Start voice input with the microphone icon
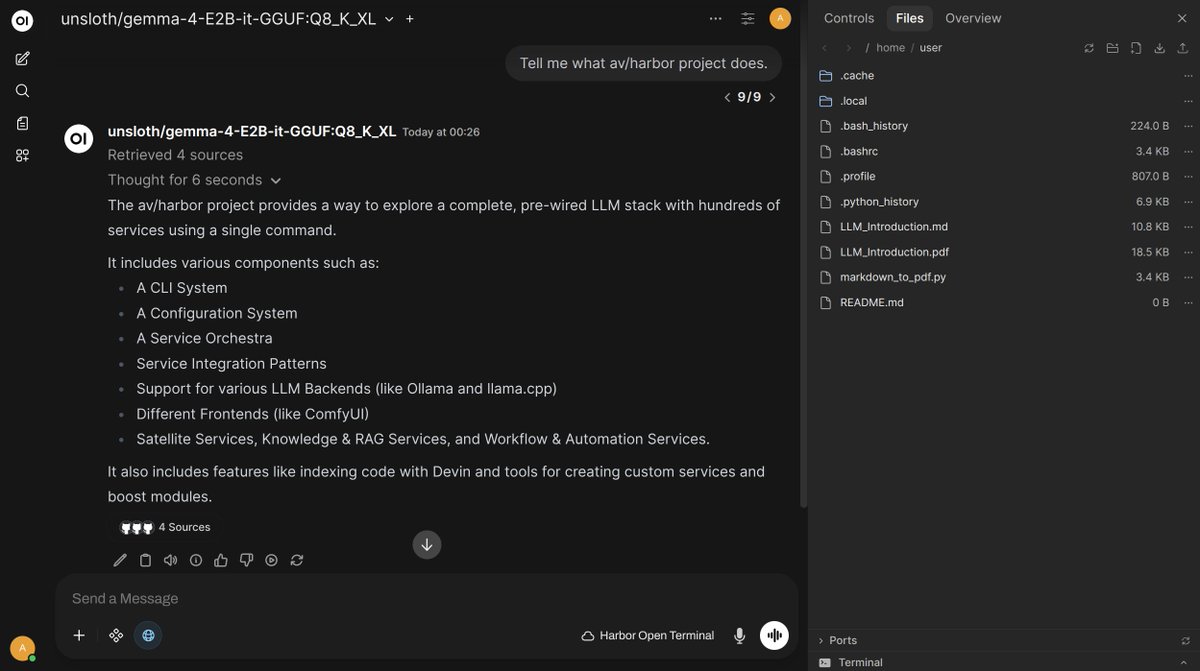The image size is (1200, 671). (x=739, y=635)
